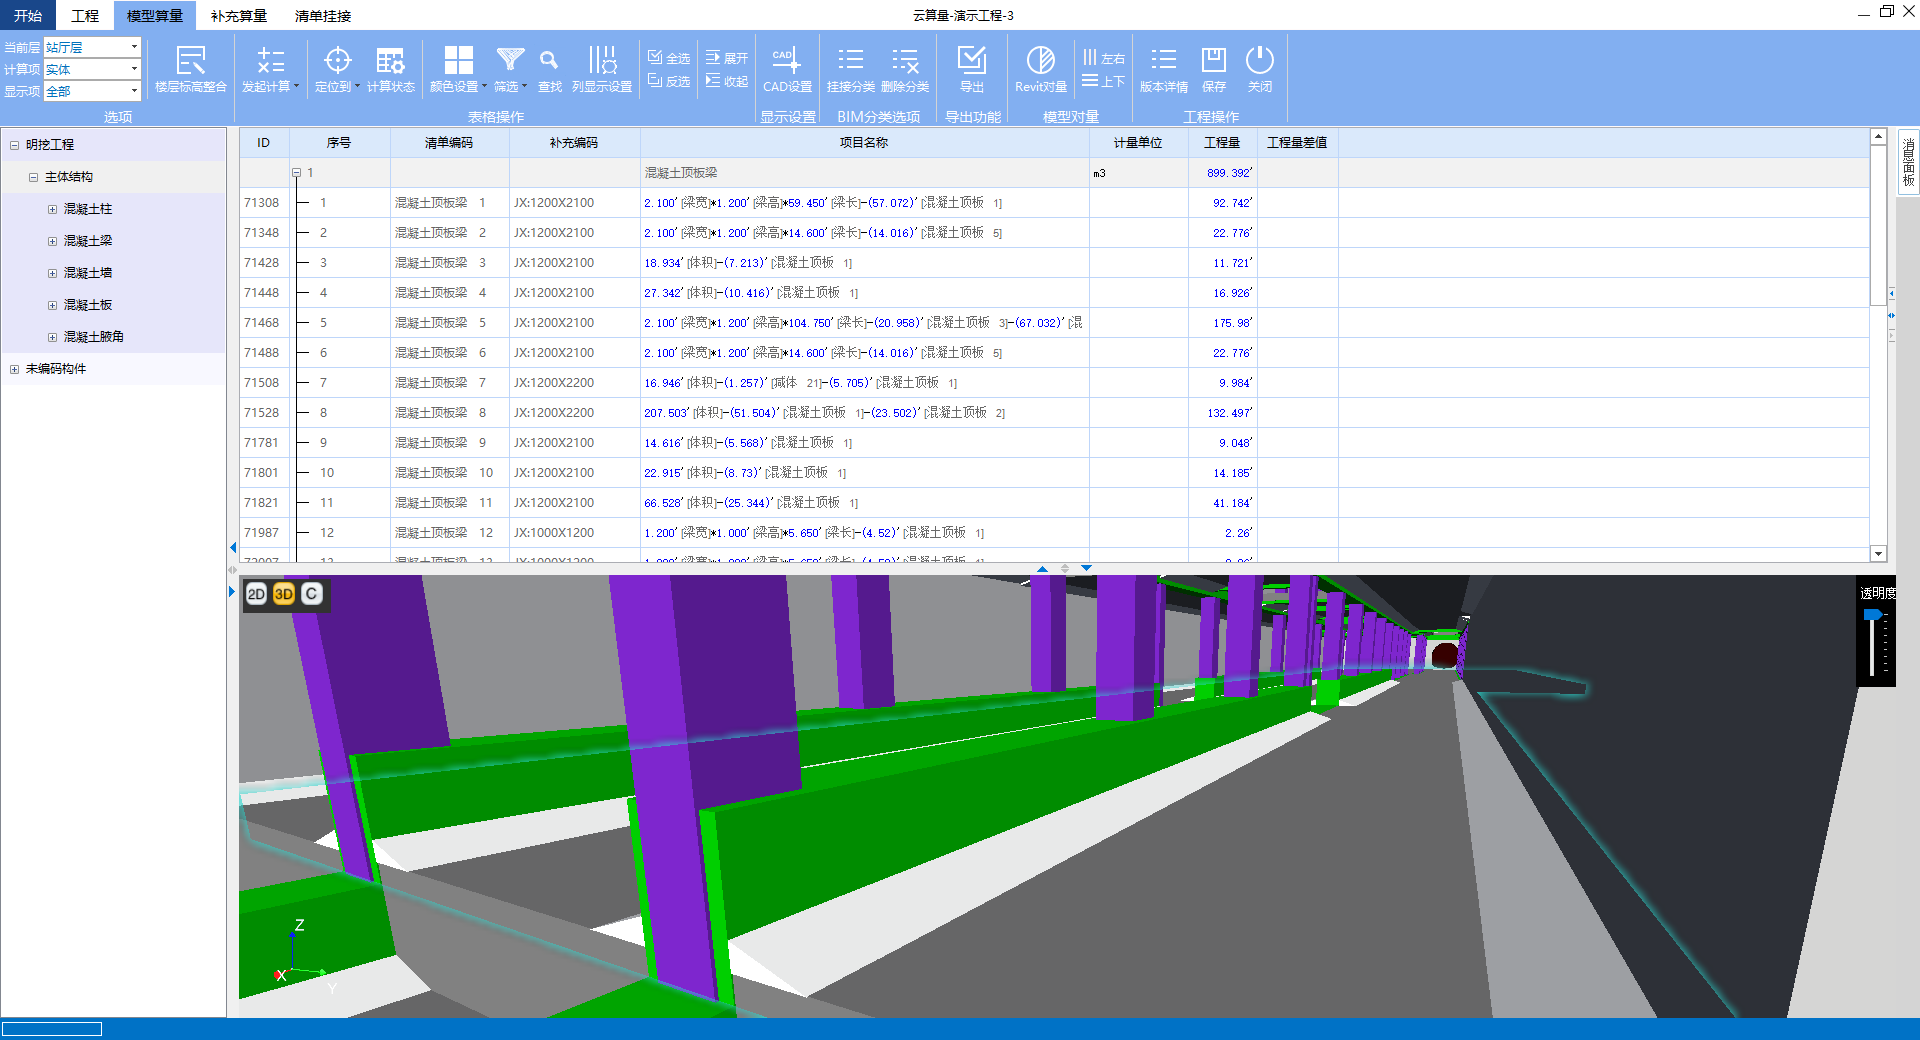Click the 展开 expand button
This screenshot has height=1040, width=1920.
(x=727, y=58)
